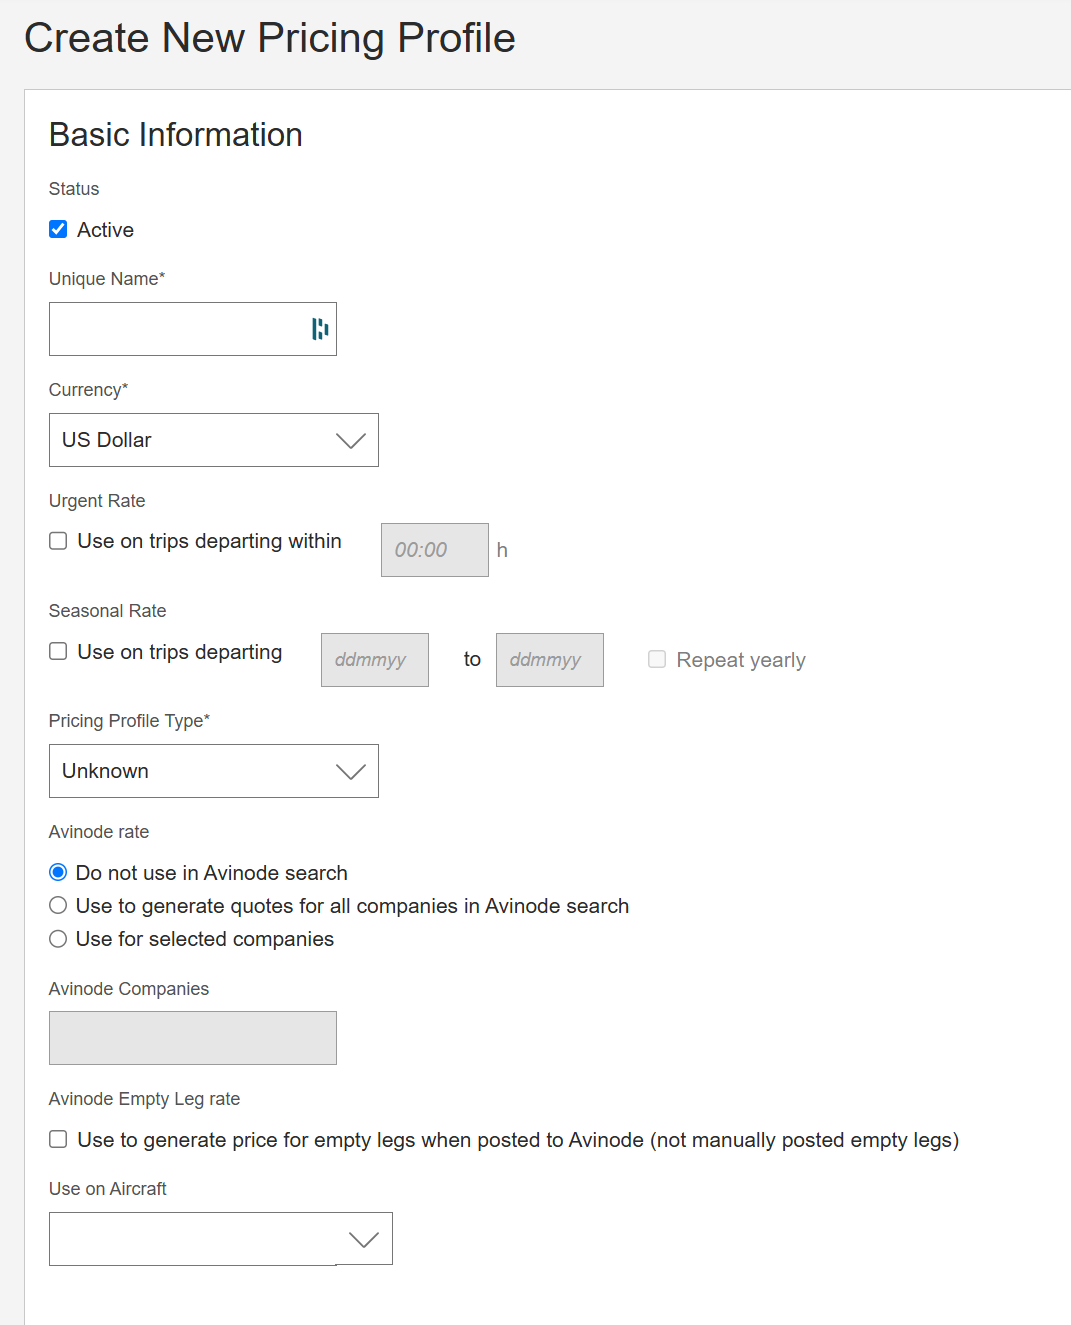Viewport: 1071px width, 1325px height.
Task: Toggle the Repeat yearly checkbox
Action: [x=657, y=659]
